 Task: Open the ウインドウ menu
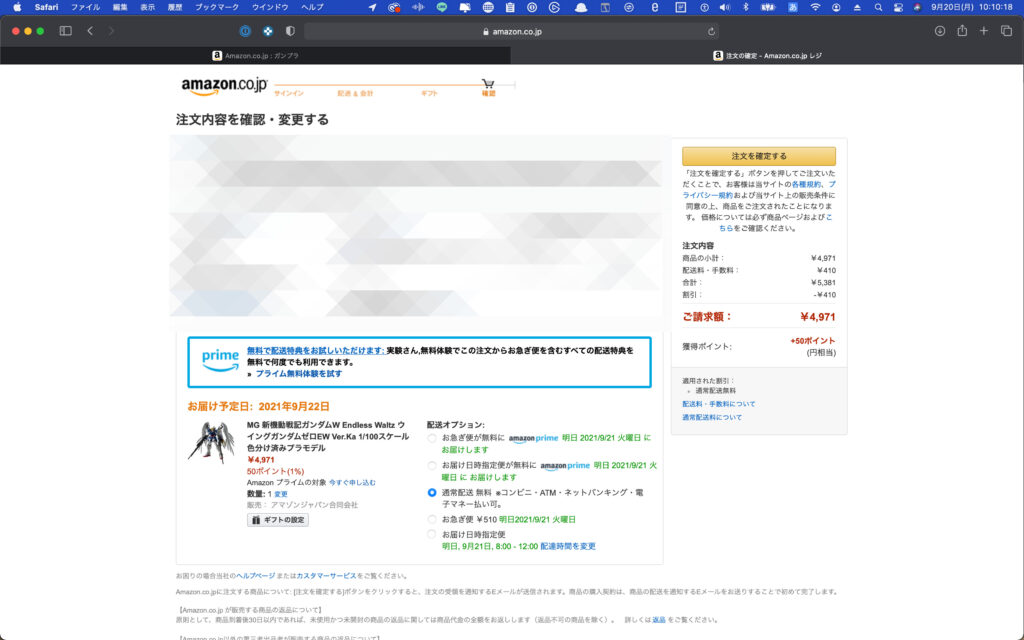[x=270, y=7]
